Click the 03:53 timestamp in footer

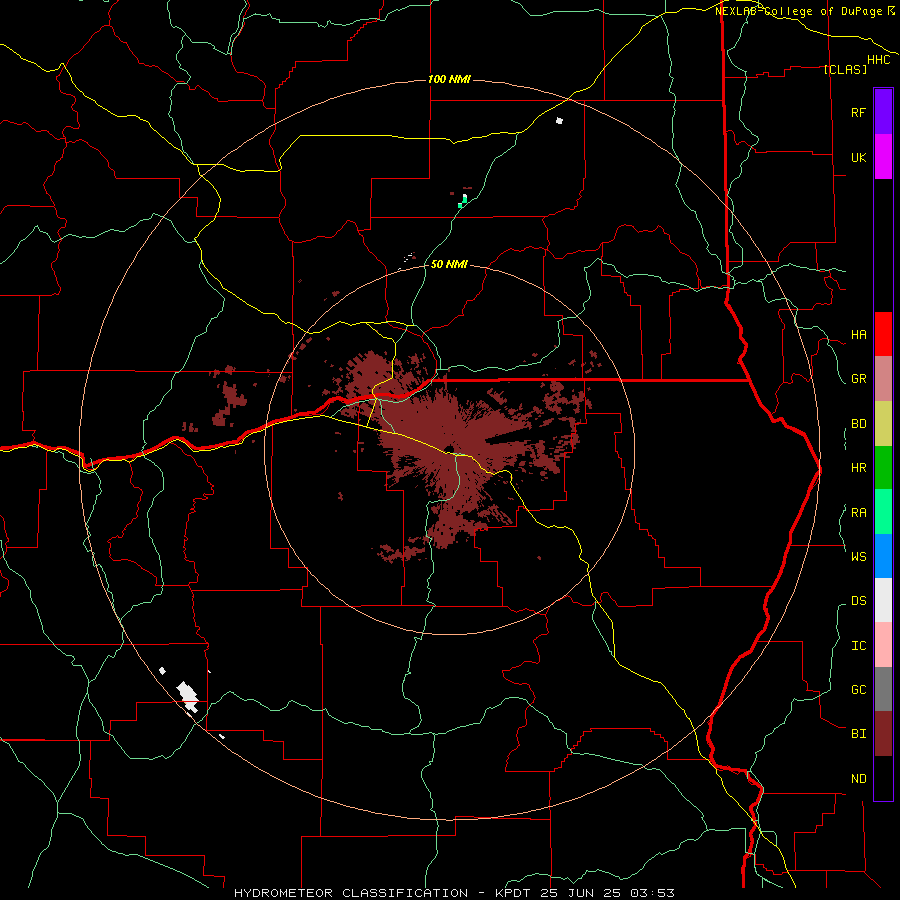coord(652,893)
